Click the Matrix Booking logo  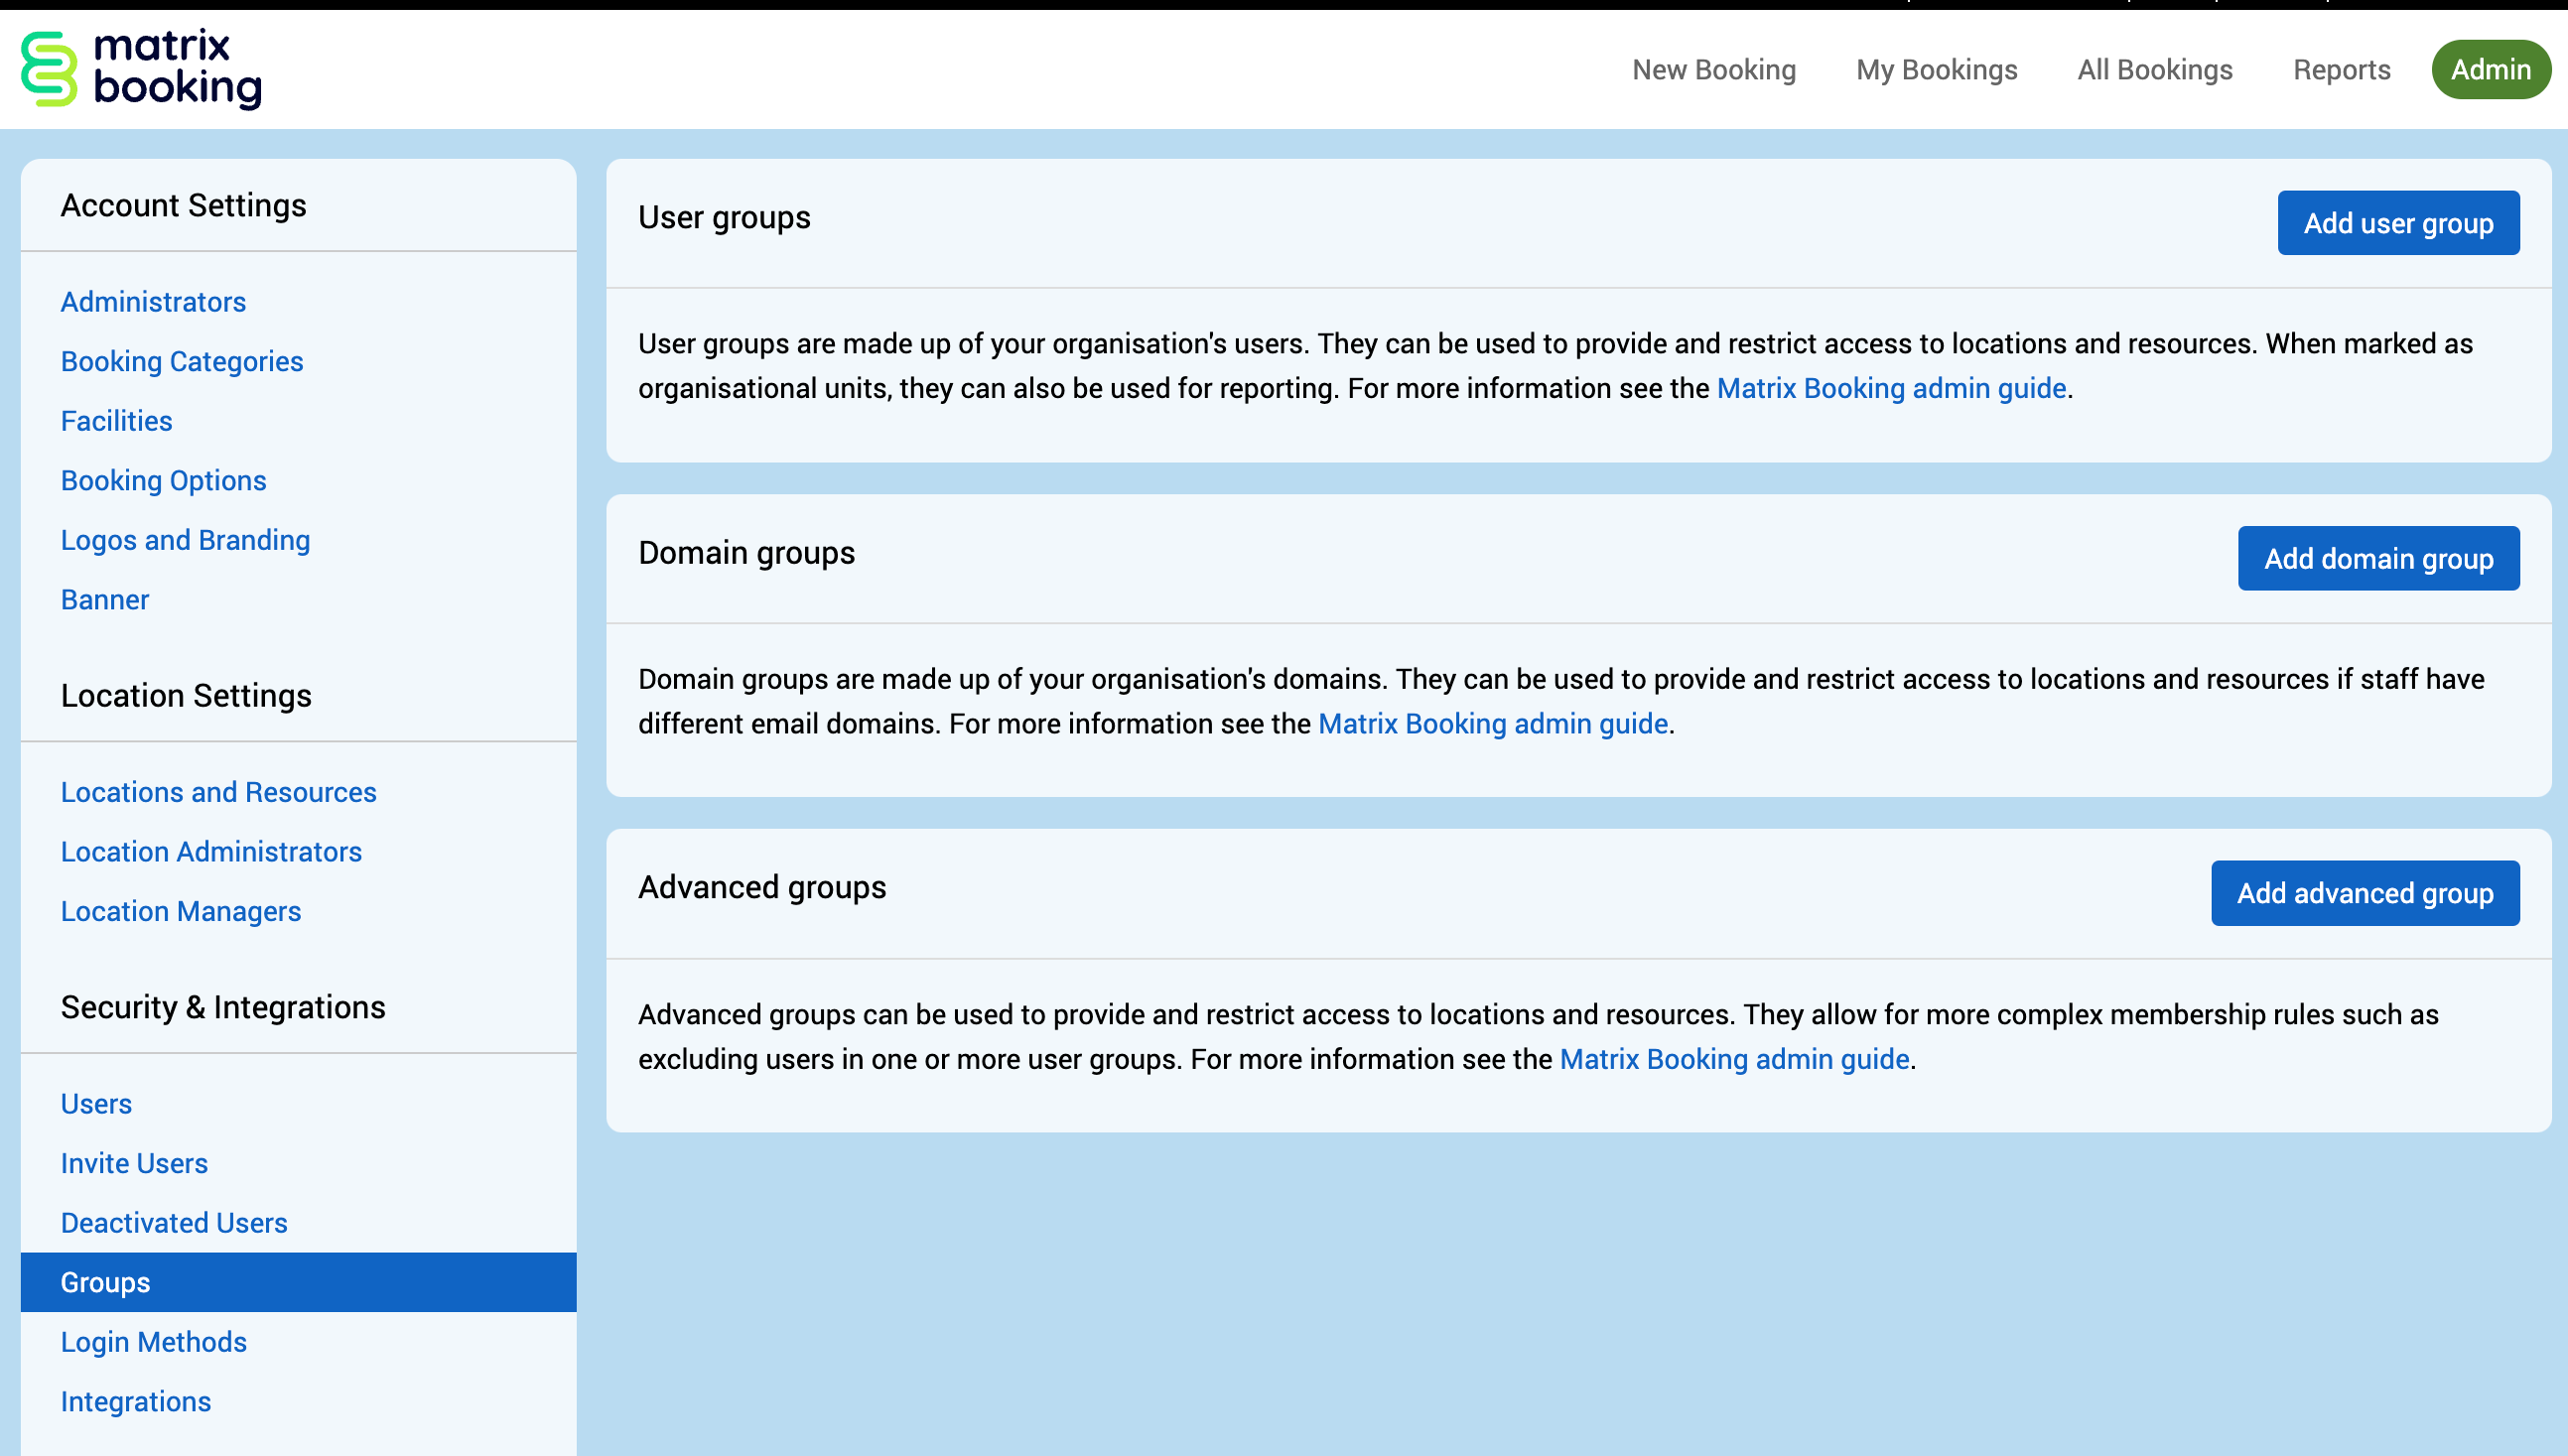pyautogui.click(x=141, y=68)
